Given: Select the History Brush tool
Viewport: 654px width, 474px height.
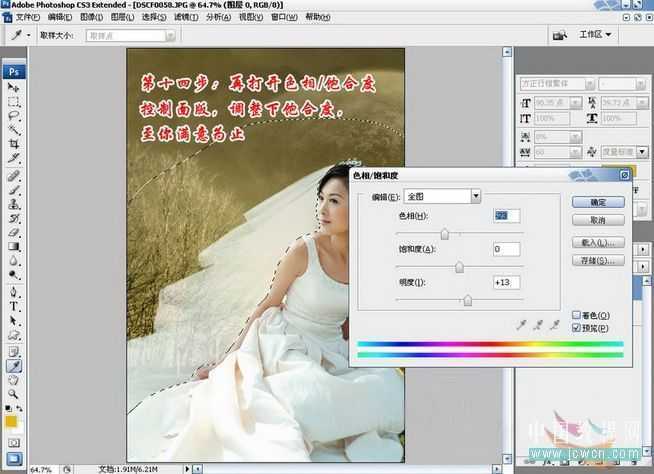Looking at the screenshot, I should point(13,218).
